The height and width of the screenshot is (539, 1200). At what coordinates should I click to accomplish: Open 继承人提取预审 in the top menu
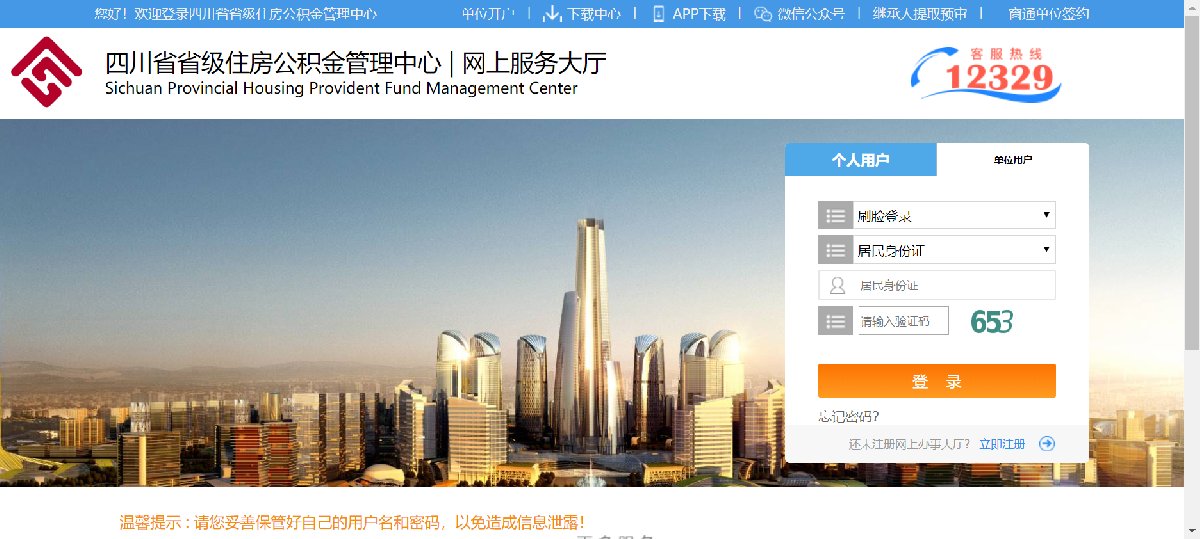pyautogui.click(x=919, y=14)
